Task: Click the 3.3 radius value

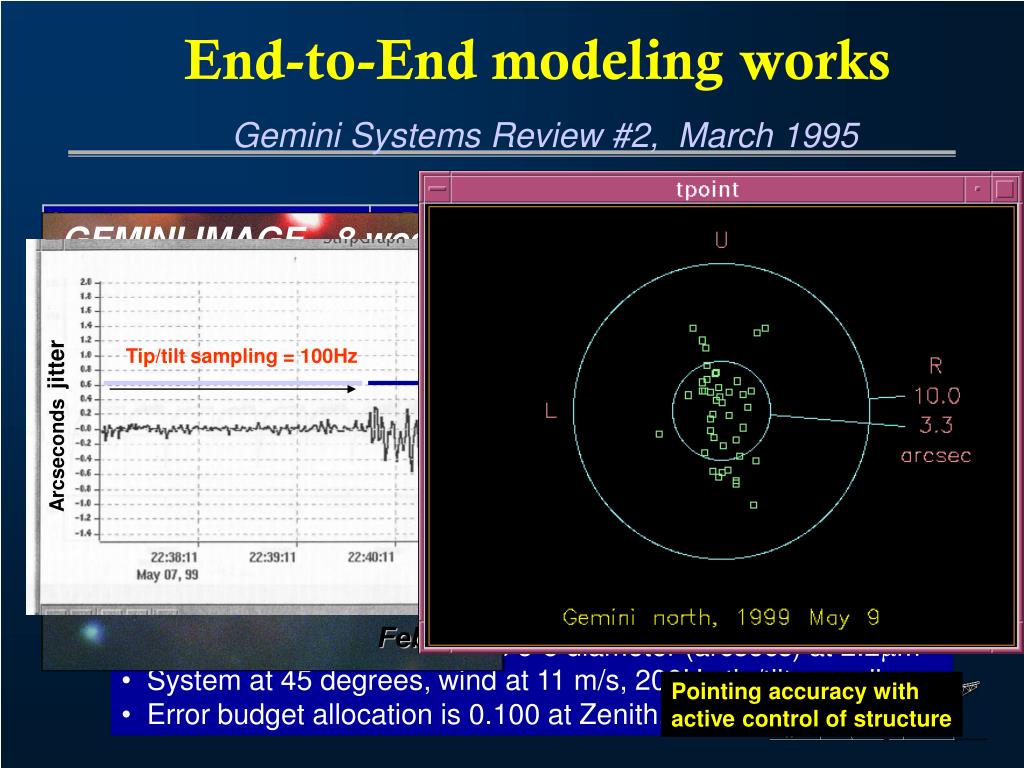Action: 936,425
